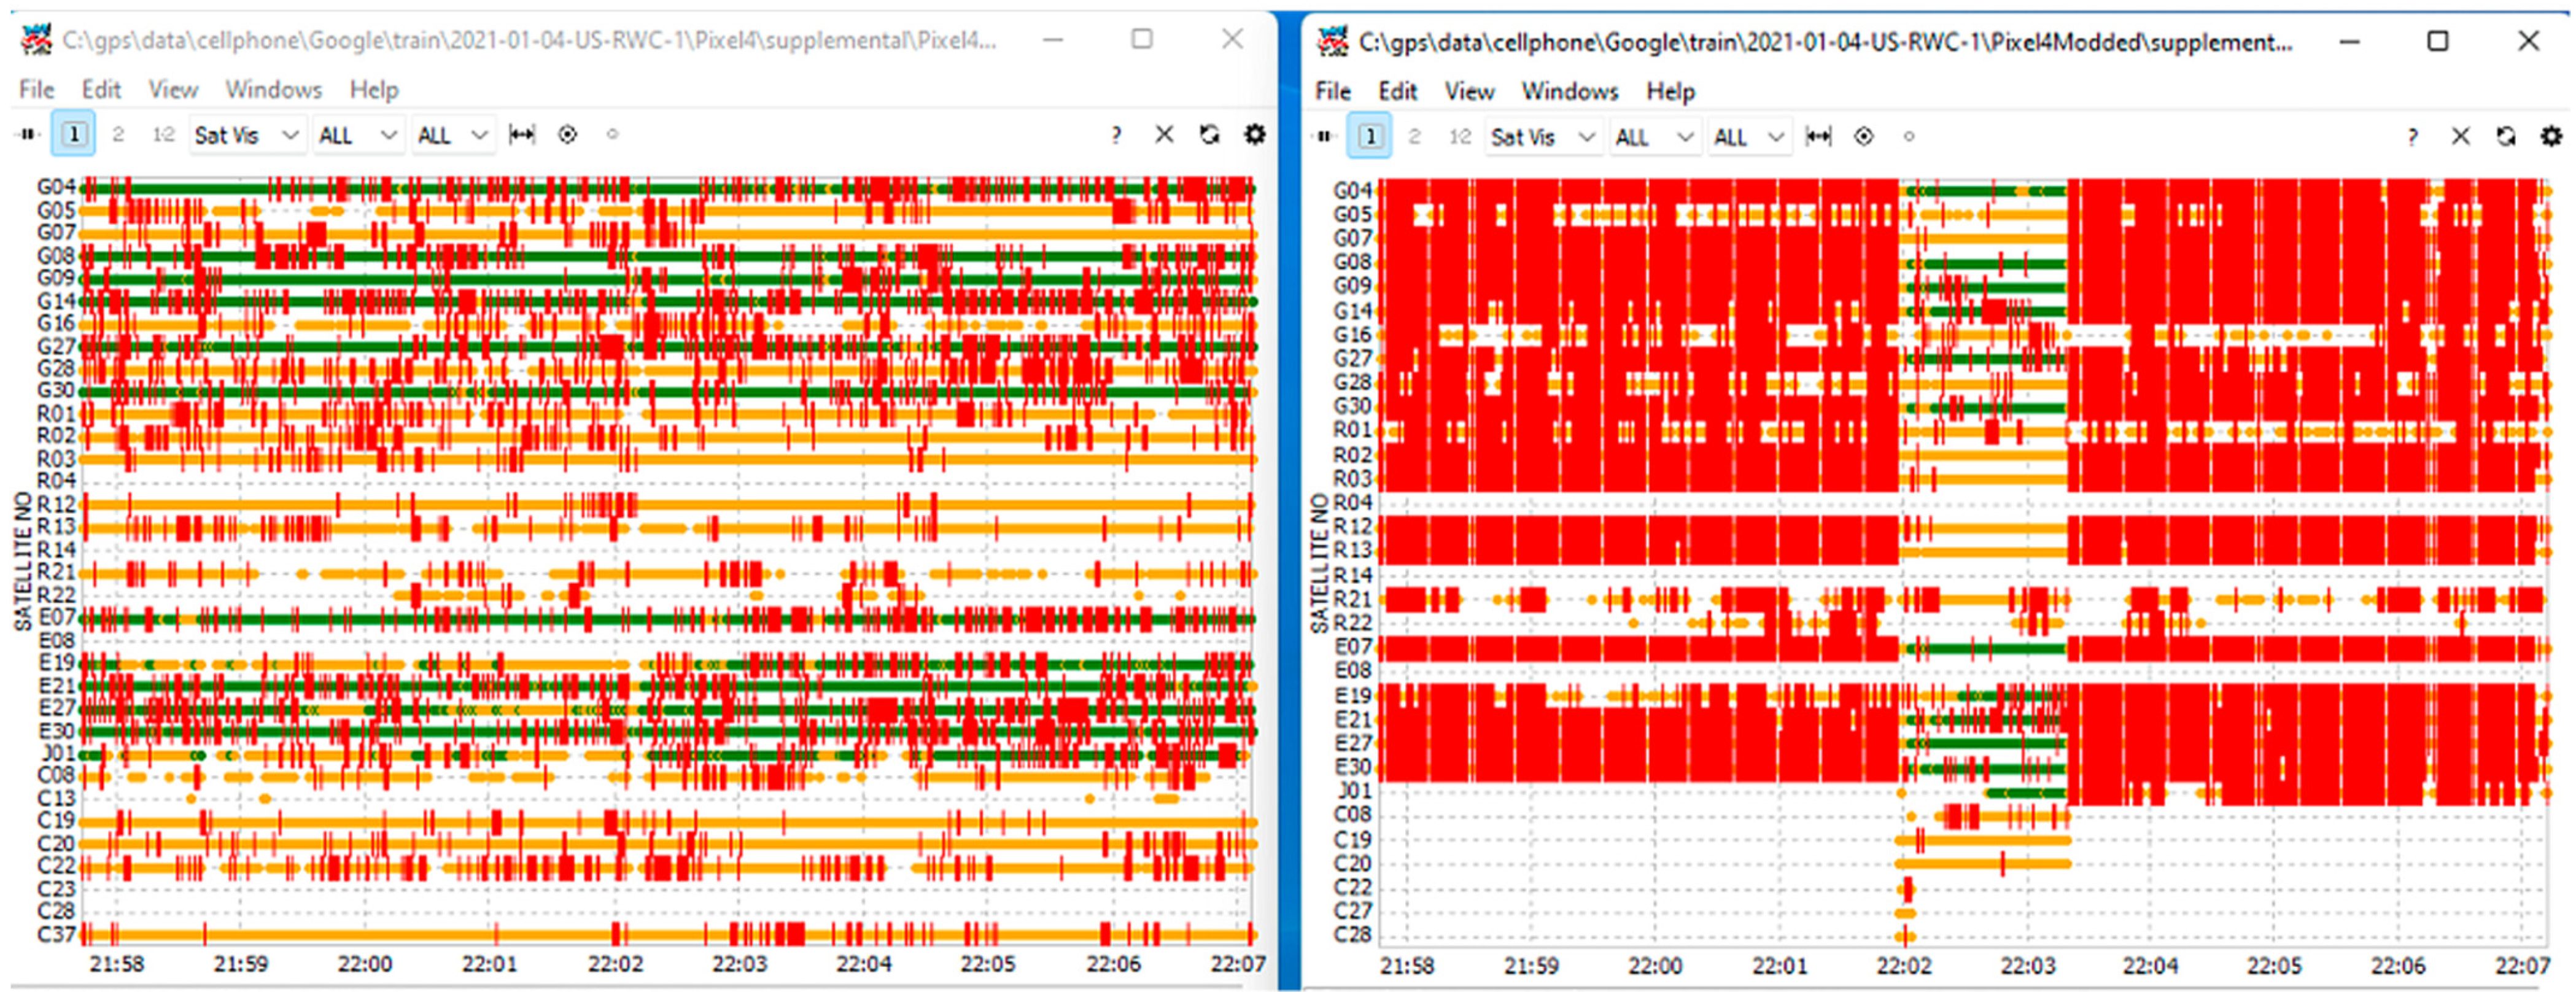Toggle the 1-2 difference button, left window

click(x=163, y=134)
